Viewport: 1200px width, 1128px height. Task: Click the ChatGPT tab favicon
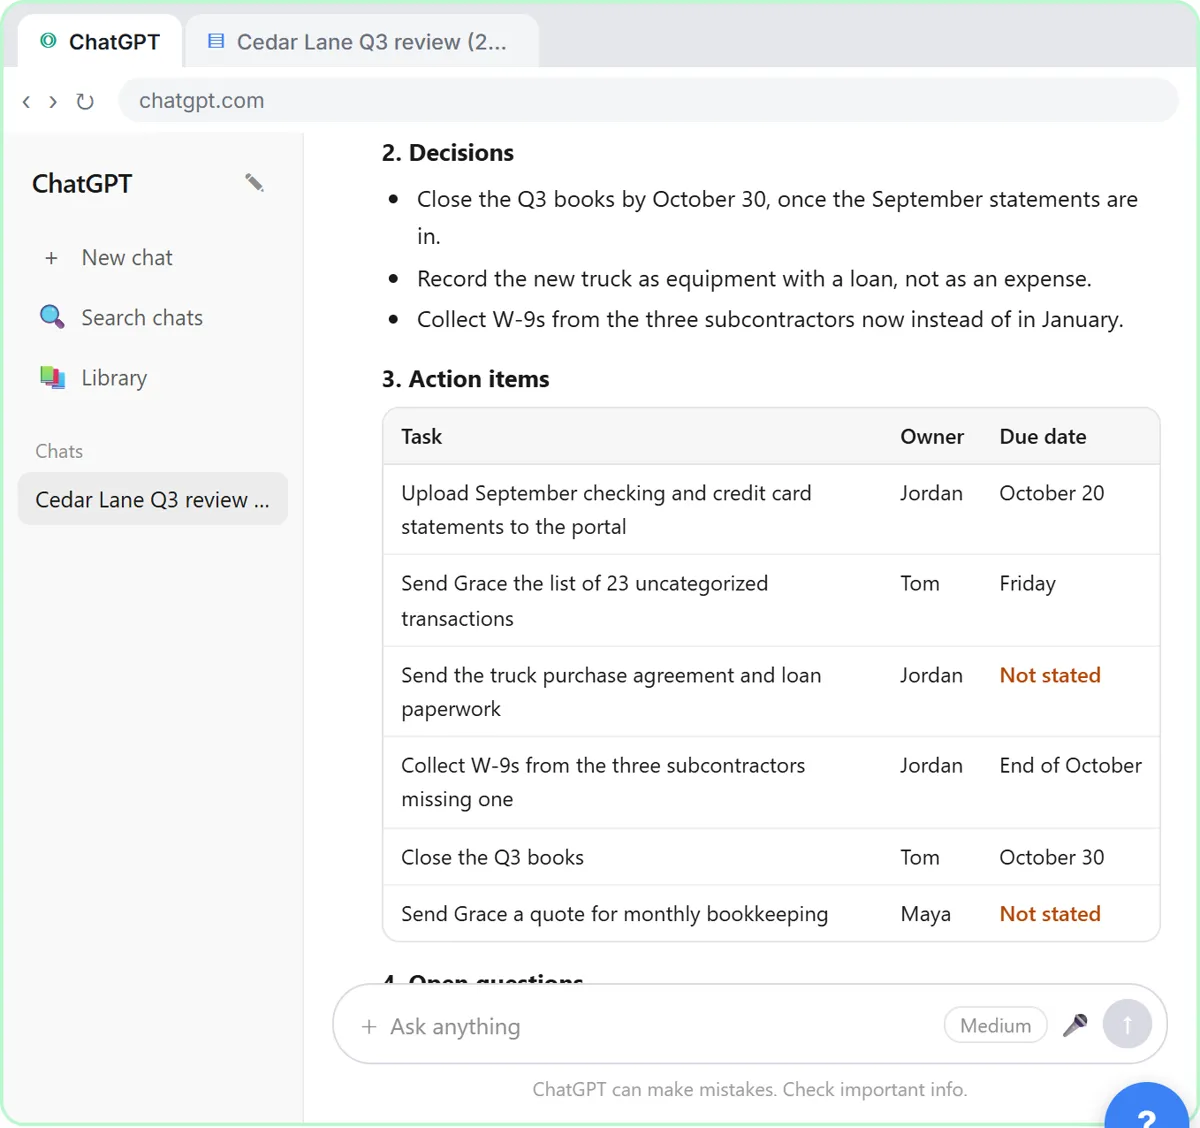click(48, 41)
